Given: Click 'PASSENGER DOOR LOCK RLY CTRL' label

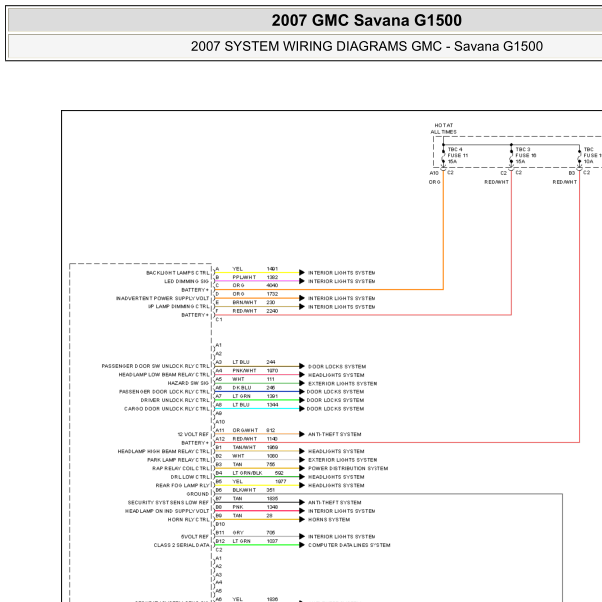Looking at the screenshot, I should (164, 392).
